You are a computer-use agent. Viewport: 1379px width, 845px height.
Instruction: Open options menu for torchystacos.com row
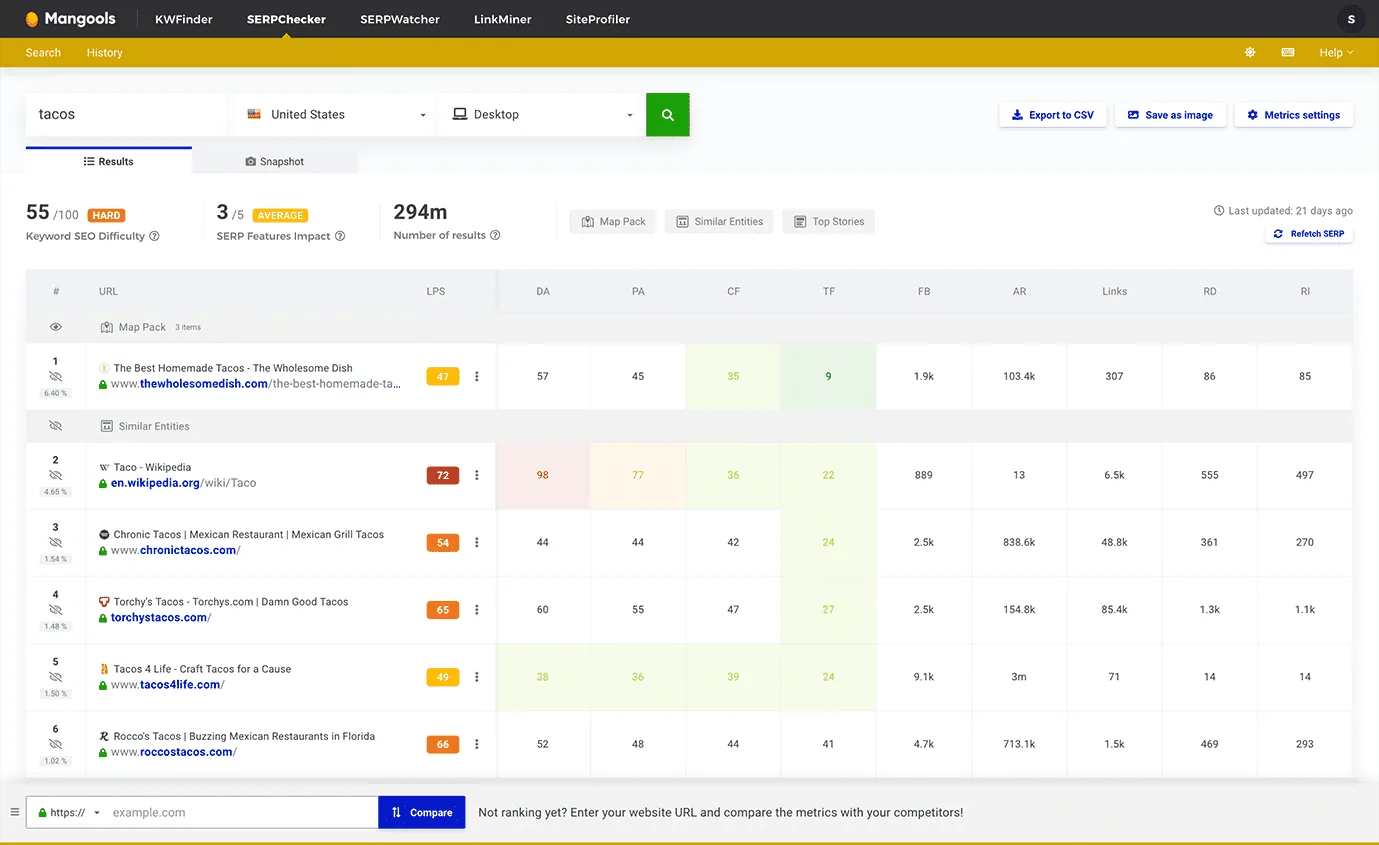point(477,609)
